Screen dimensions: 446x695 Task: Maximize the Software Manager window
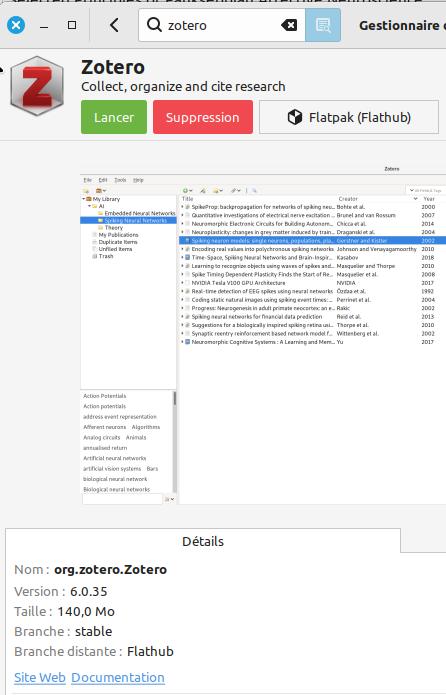click(x=72, y=25)
